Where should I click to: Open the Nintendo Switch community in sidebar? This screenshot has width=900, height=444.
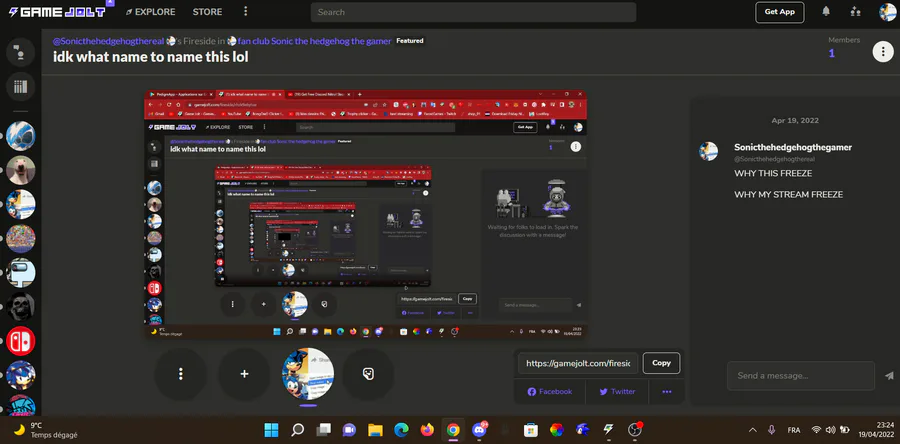tap(21, 341)
